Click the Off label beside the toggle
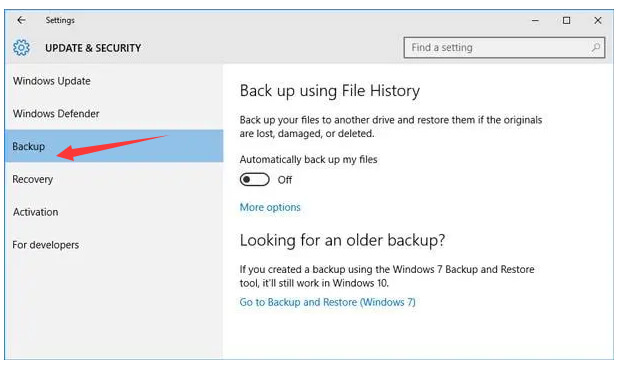This screenshot has width=627, height=365. [x=285, y=180]
